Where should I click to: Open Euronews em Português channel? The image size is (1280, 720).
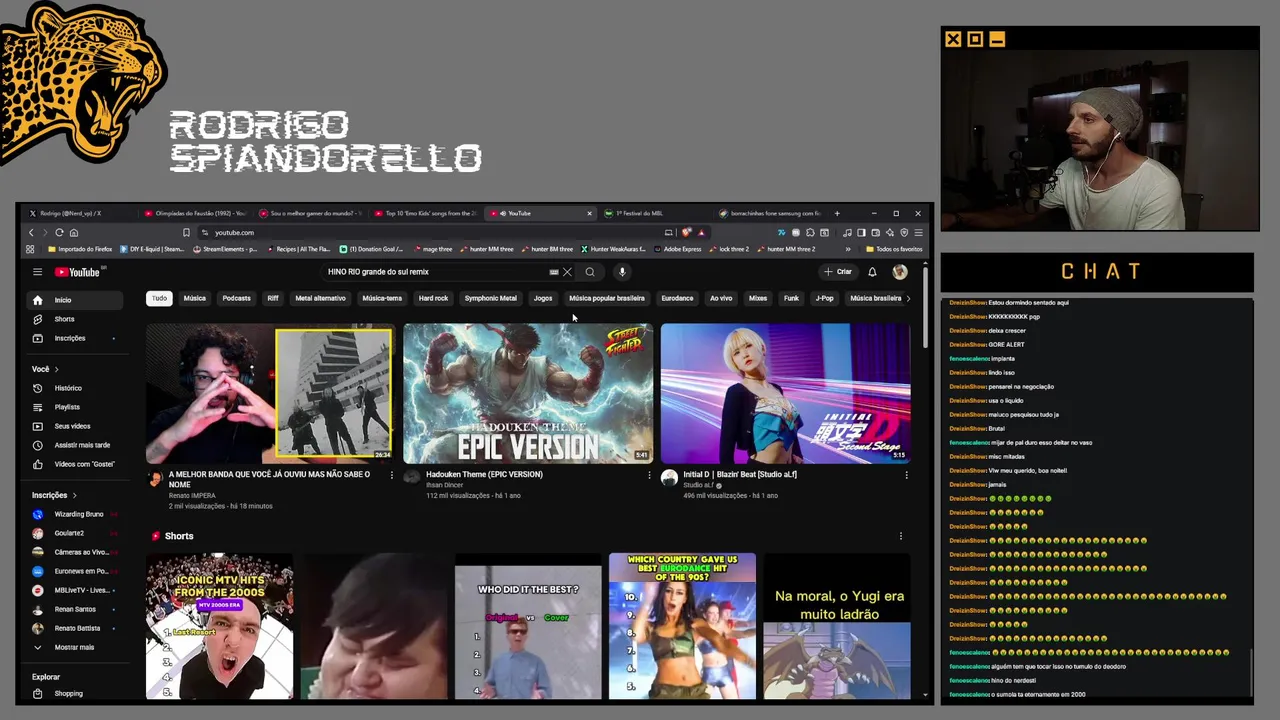point(73,571)
